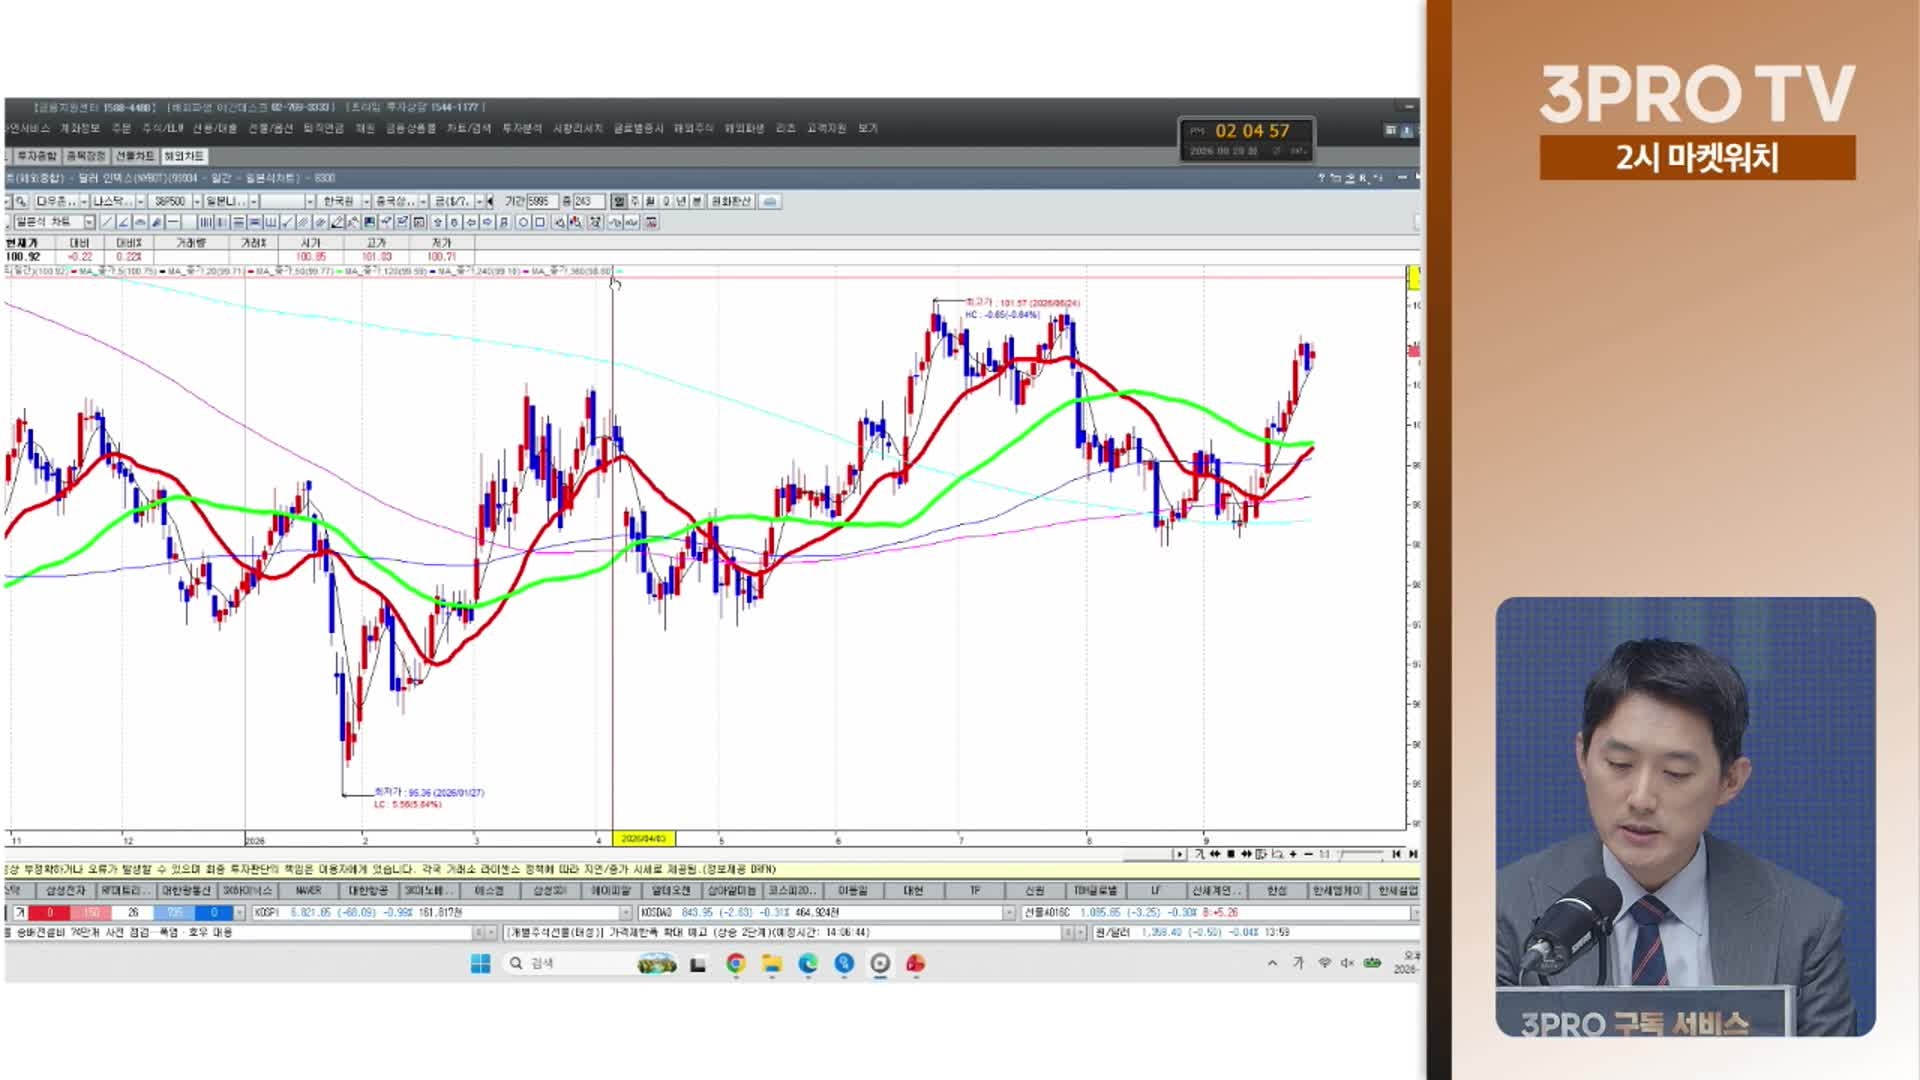Click the help question mark in chart title bar

point(1321,178)
